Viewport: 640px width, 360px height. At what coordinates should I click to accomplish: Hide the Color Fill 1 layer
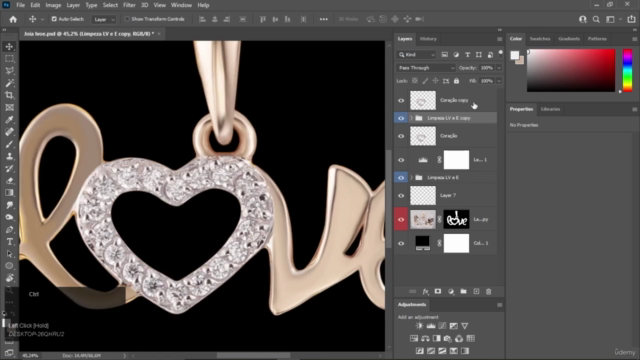pos(401,243)
